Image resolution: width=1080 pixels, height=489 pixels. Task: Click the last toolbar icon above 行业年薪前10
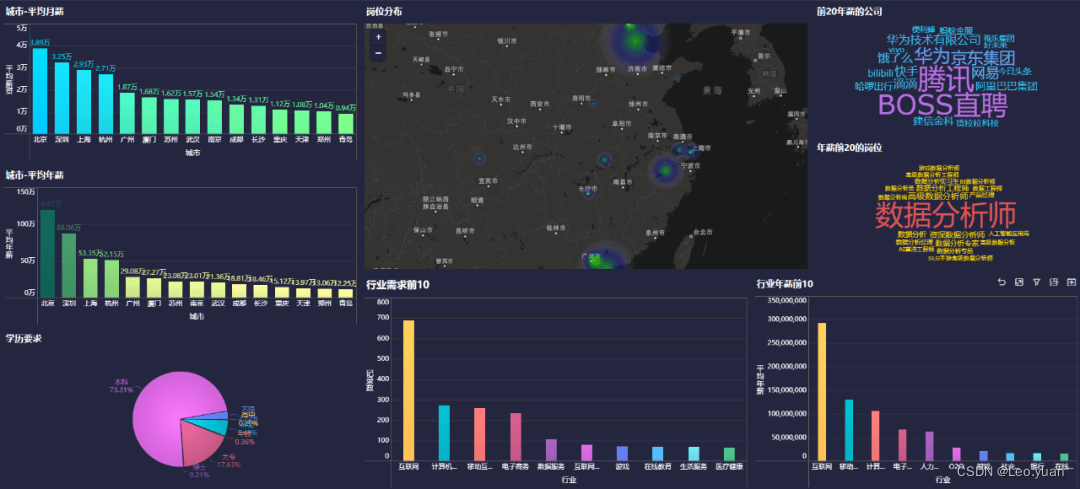tap(1070, 282)
